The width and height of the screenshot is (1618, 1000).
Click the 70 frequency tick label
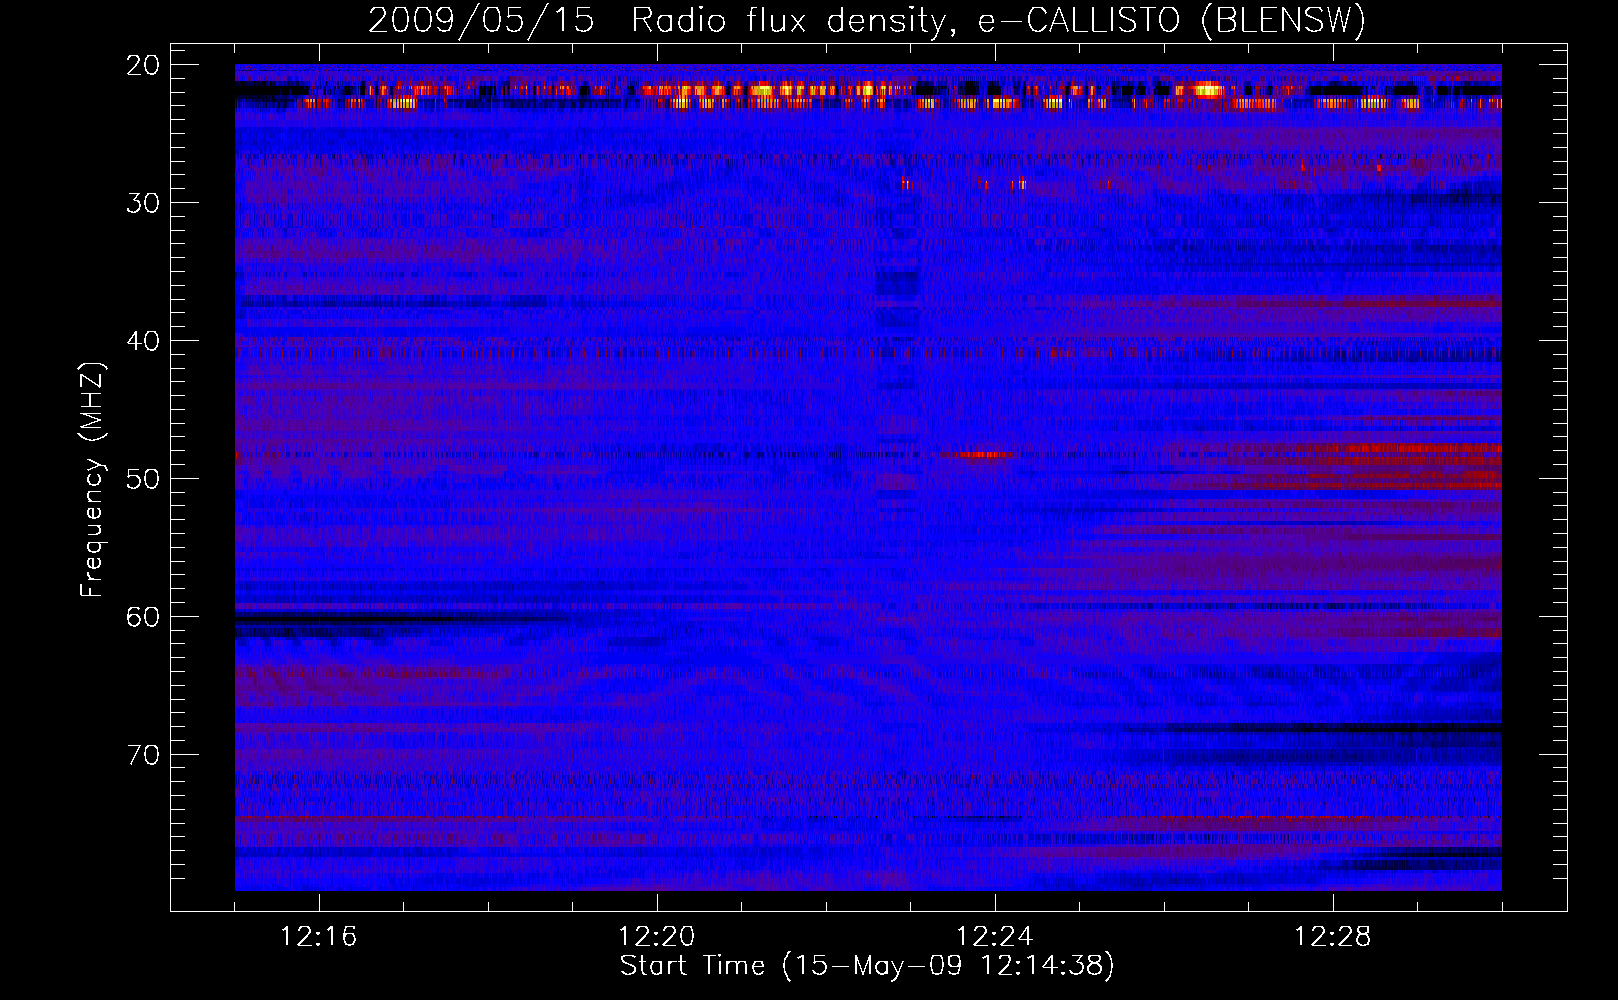pos(144,755)
